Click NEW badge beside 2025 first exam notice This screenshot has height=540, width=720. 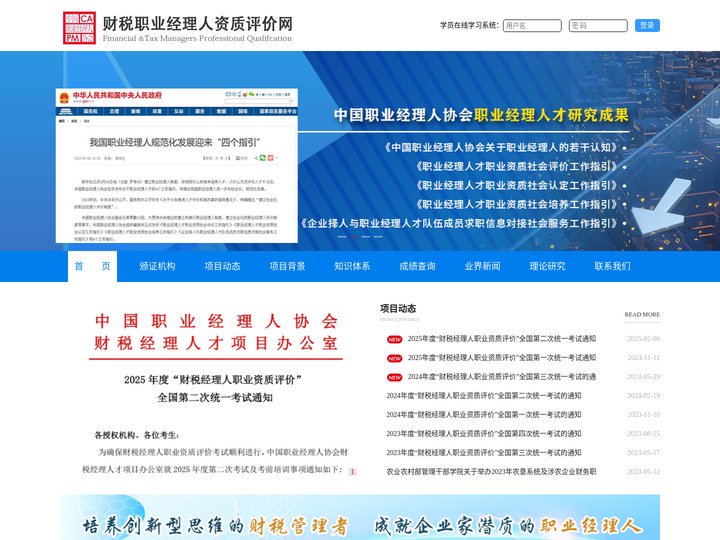pos(394,358)
